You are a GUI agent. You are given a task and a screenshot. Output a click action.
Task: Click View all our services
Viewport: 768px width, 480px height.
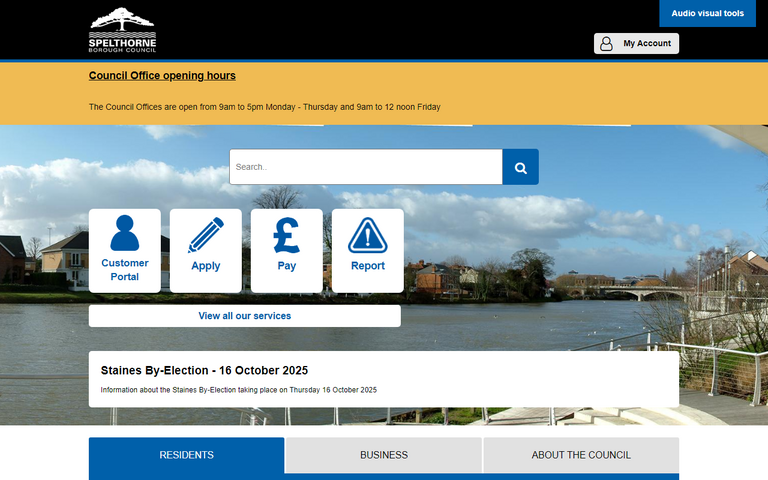[245, 316]
